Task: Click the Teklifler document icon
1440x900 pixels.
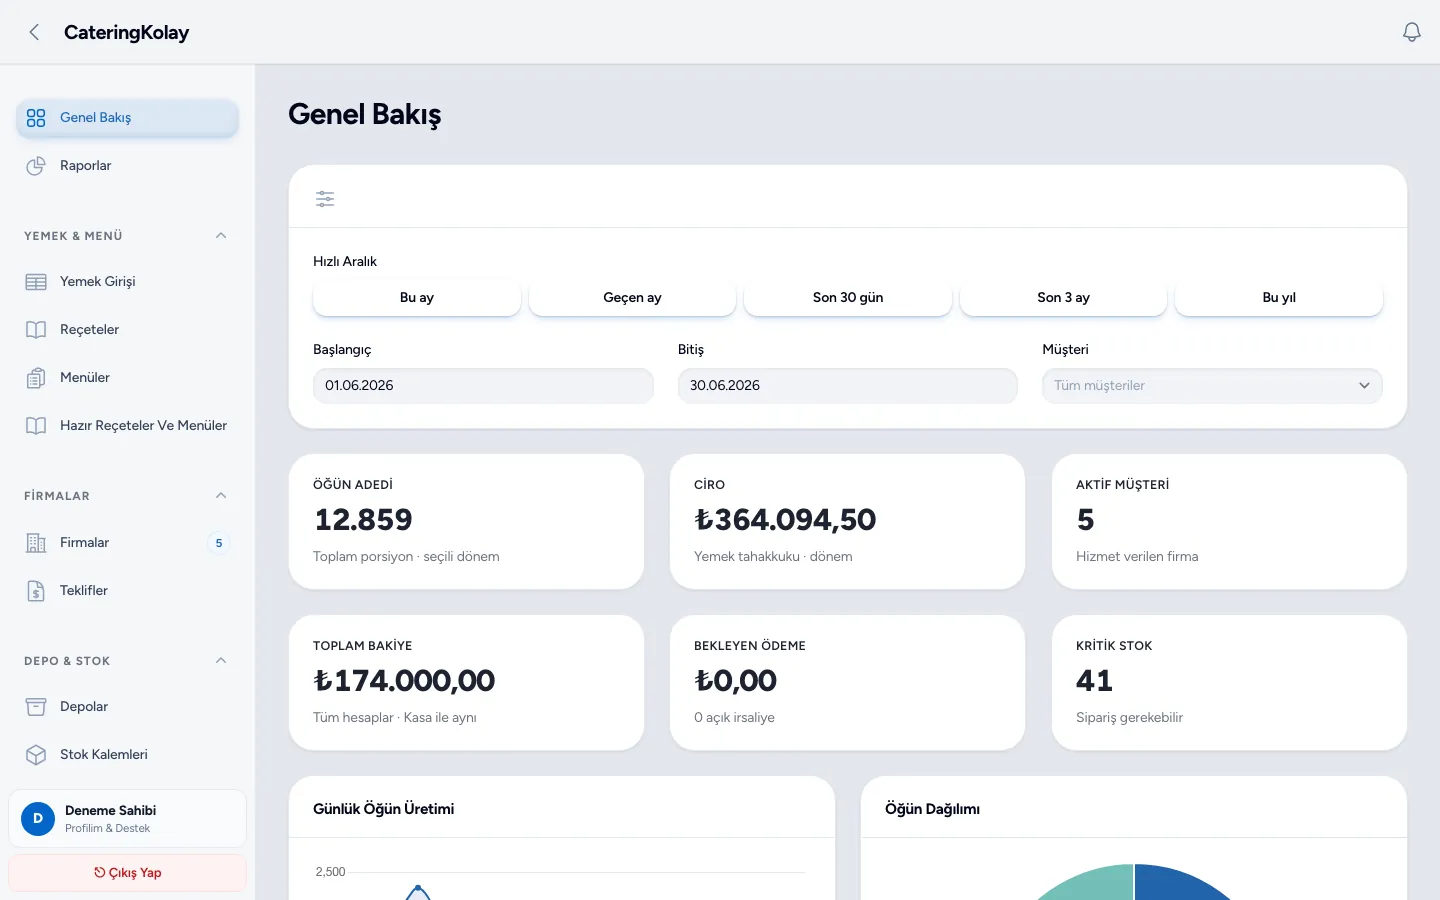Action: pos(36,591)
